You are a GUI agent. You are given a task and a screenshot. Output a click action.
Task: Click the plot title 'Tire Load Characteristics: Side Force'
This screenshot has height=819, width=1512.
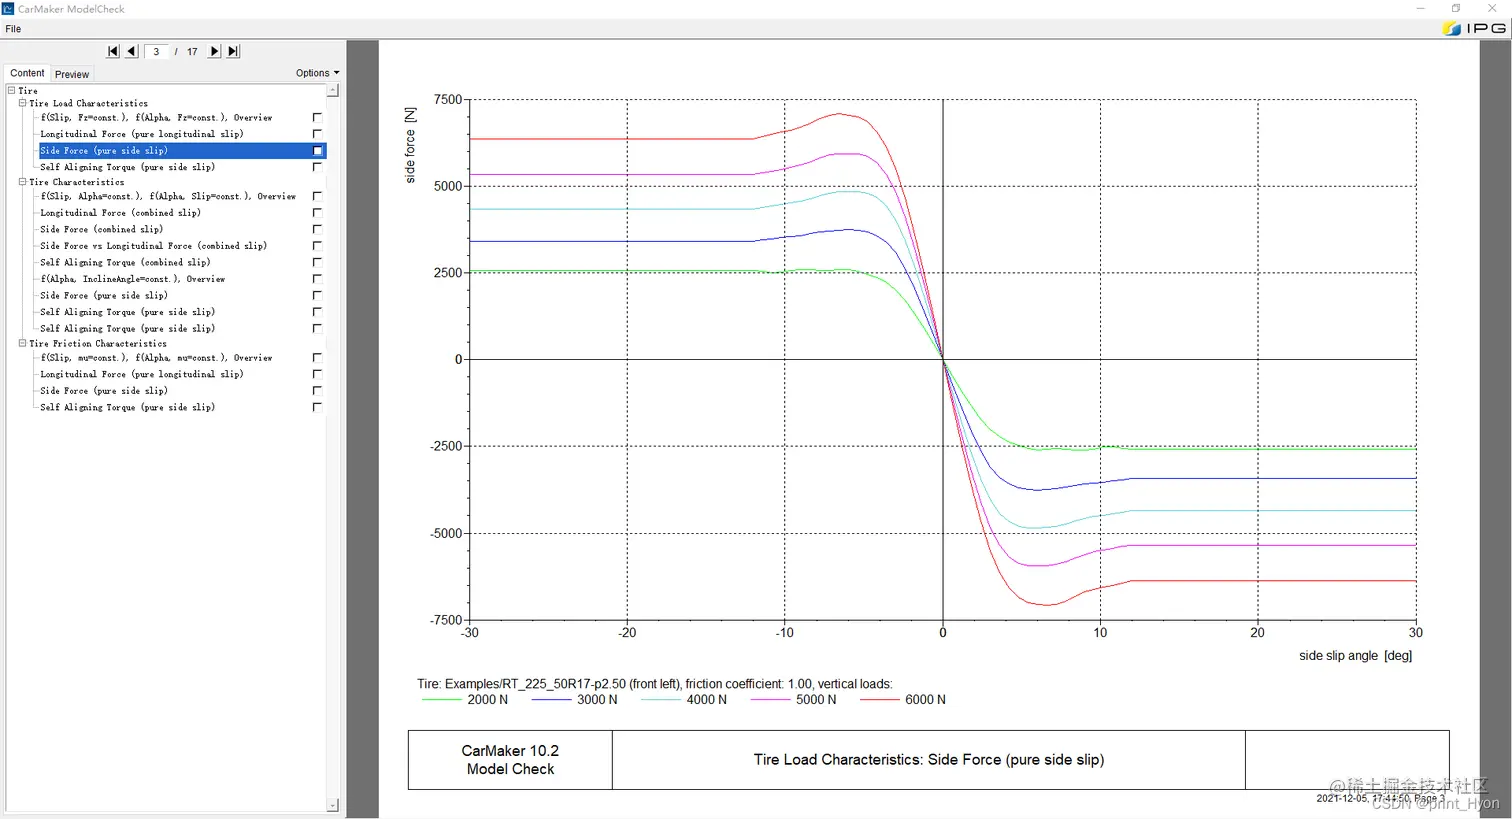929,760
